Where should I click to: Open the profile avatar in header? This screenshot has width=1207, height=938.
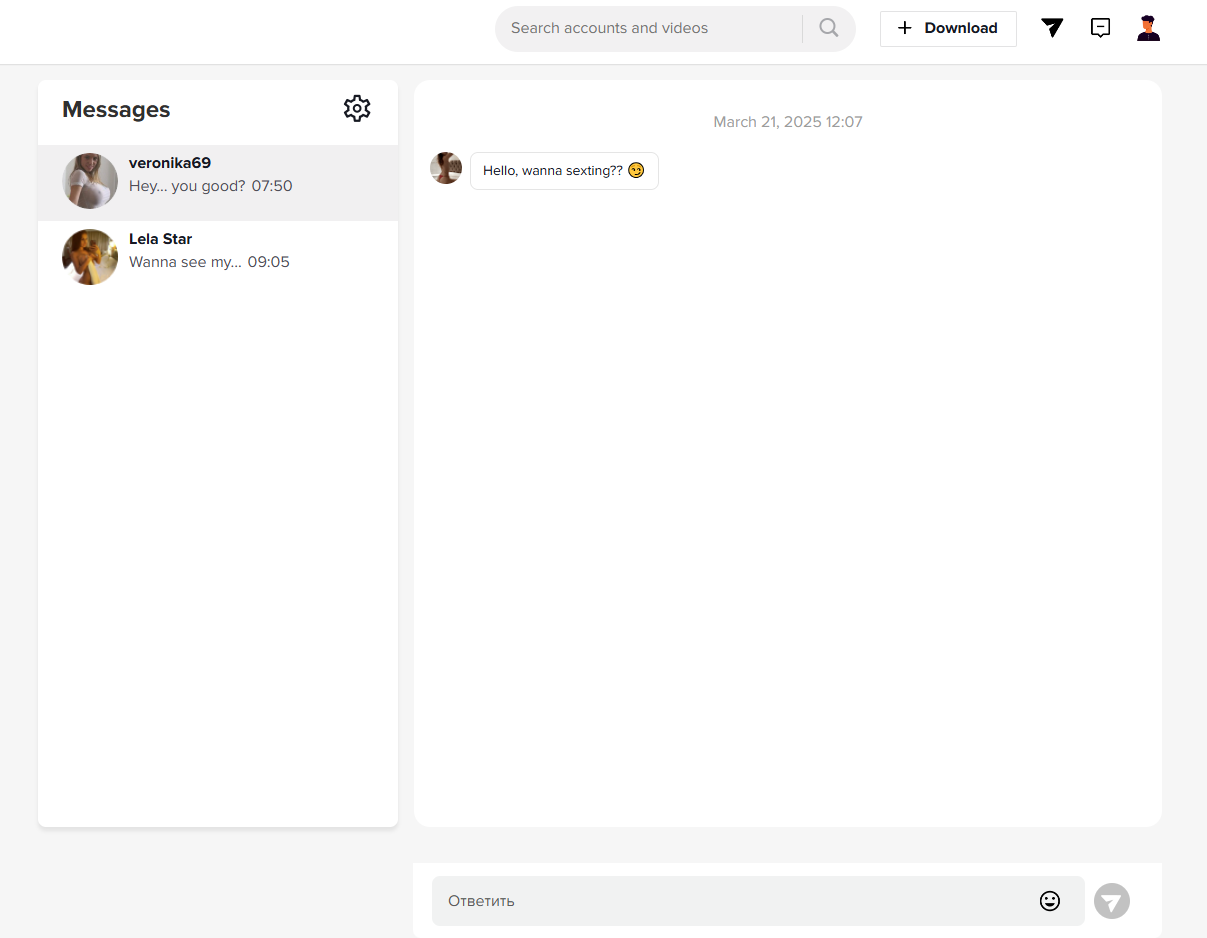tap(1148, 28)
